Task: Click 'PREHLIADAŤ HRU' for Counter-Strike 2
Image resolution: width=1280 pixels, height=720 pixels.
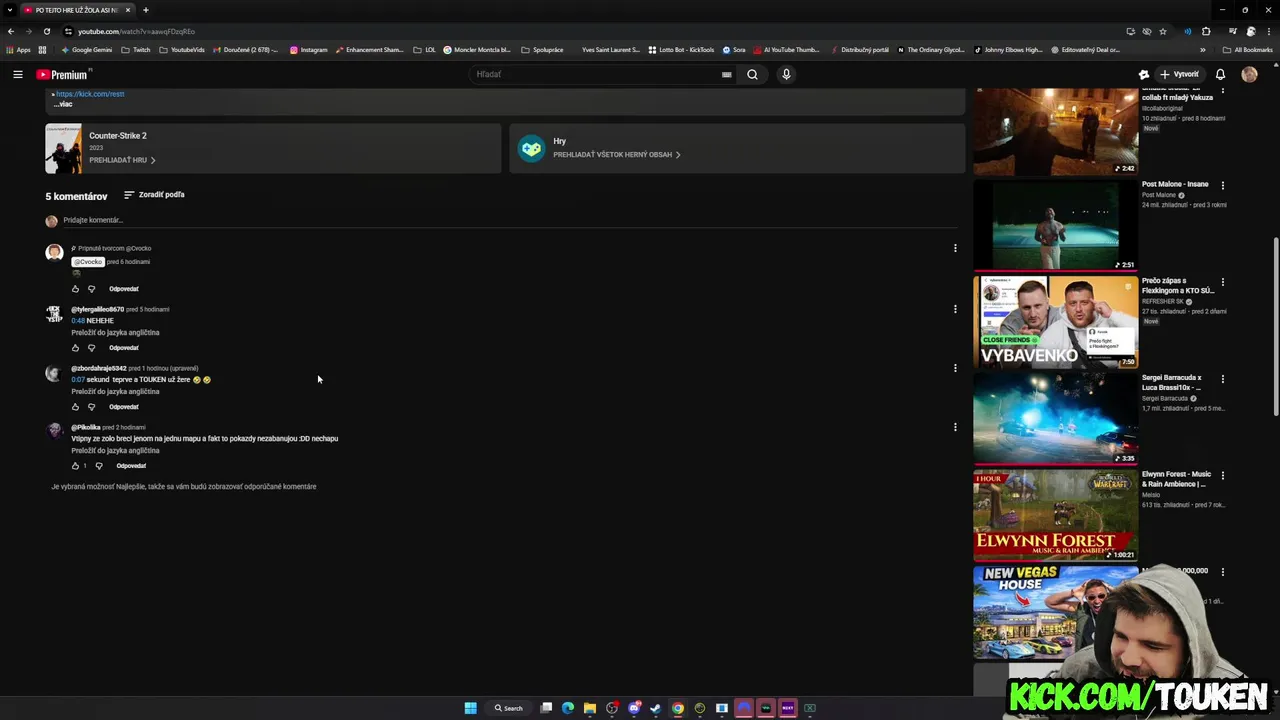Action: point(122,160)
